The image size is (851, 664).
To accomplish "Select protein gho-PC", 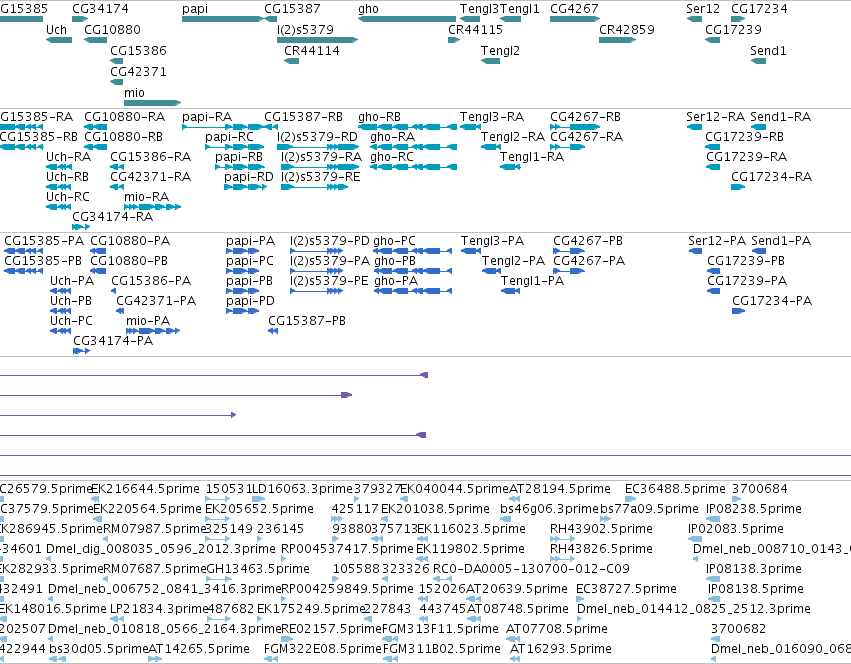I will coord(395,241).
